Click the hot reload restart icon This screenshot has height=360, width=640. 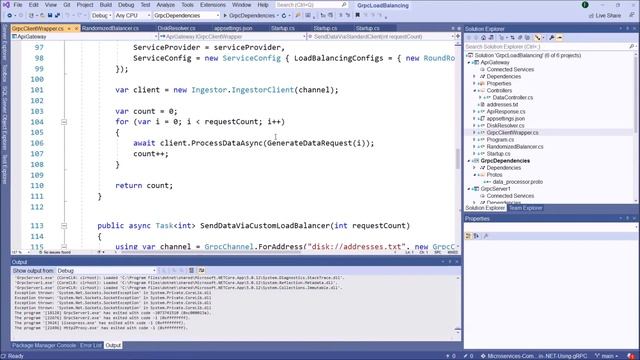[x=284, y=16]
